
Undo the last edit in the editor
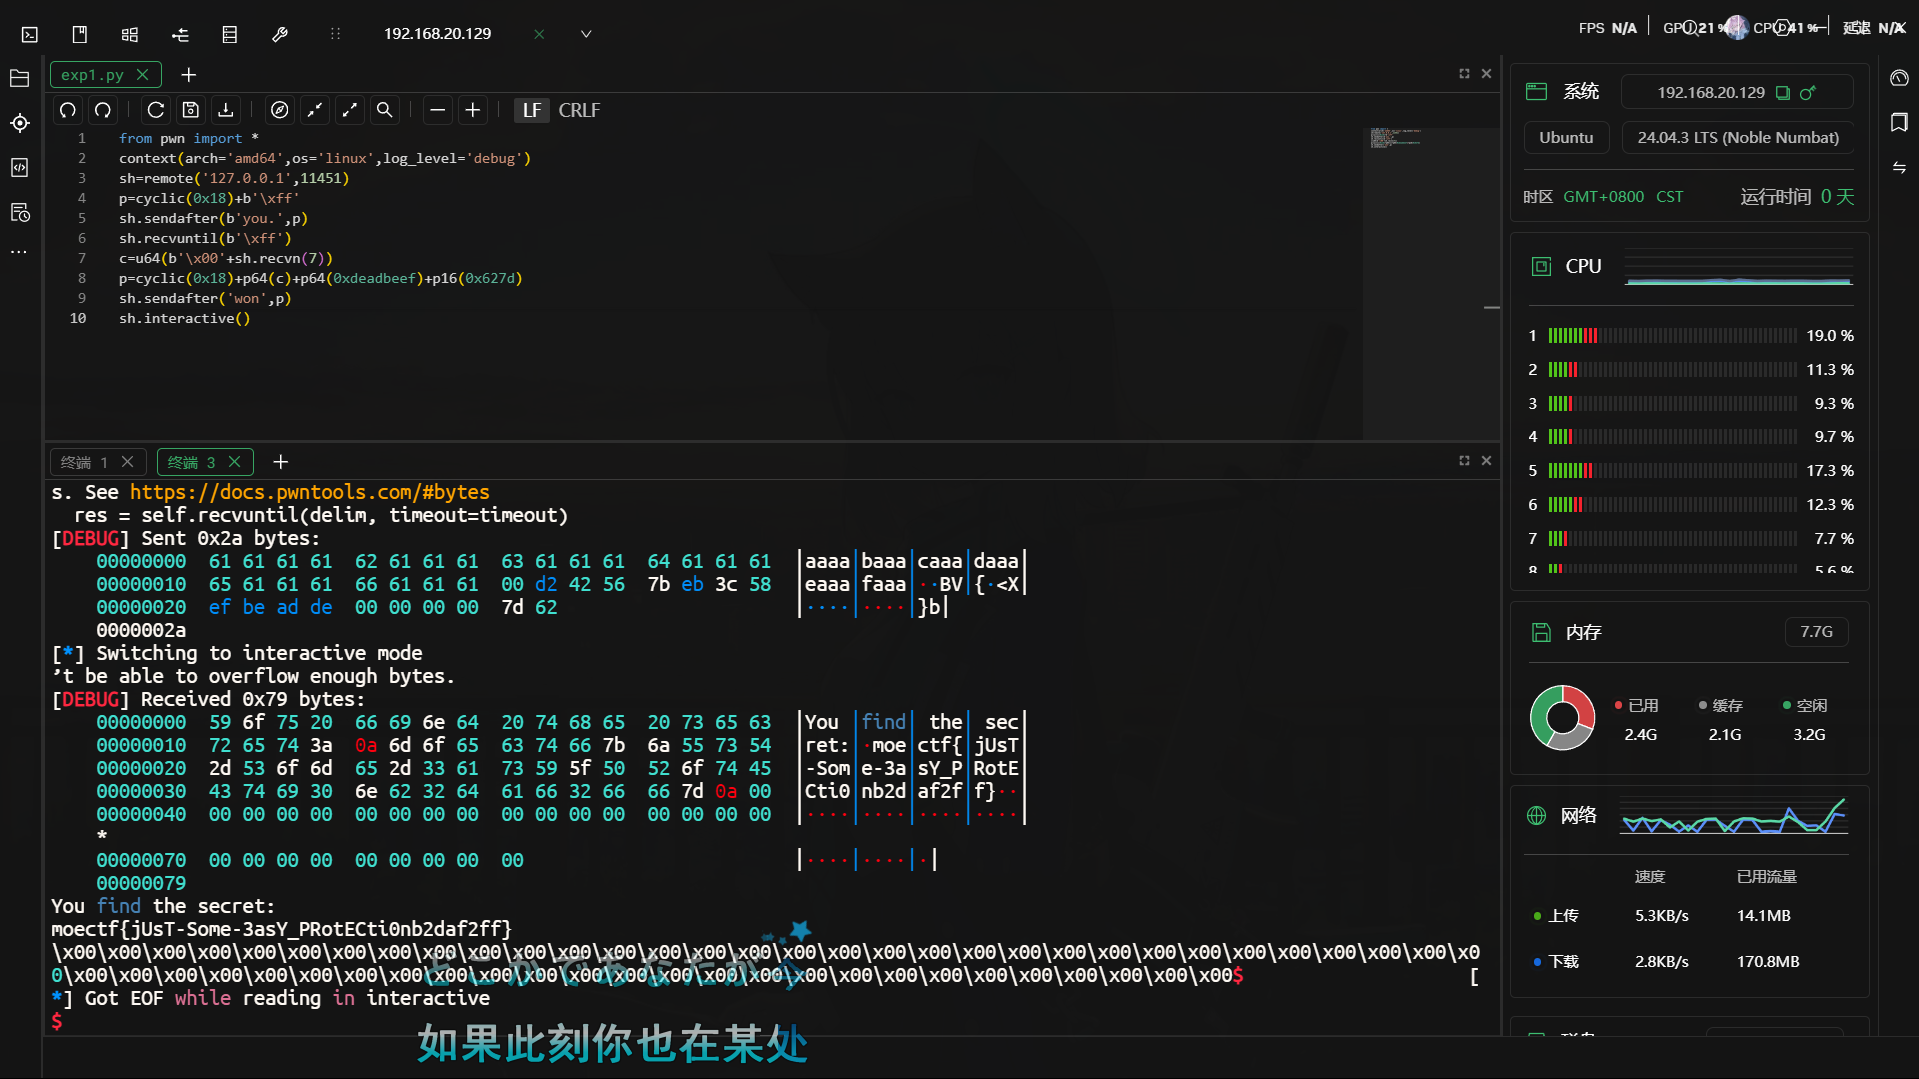(x=67, y=110)
